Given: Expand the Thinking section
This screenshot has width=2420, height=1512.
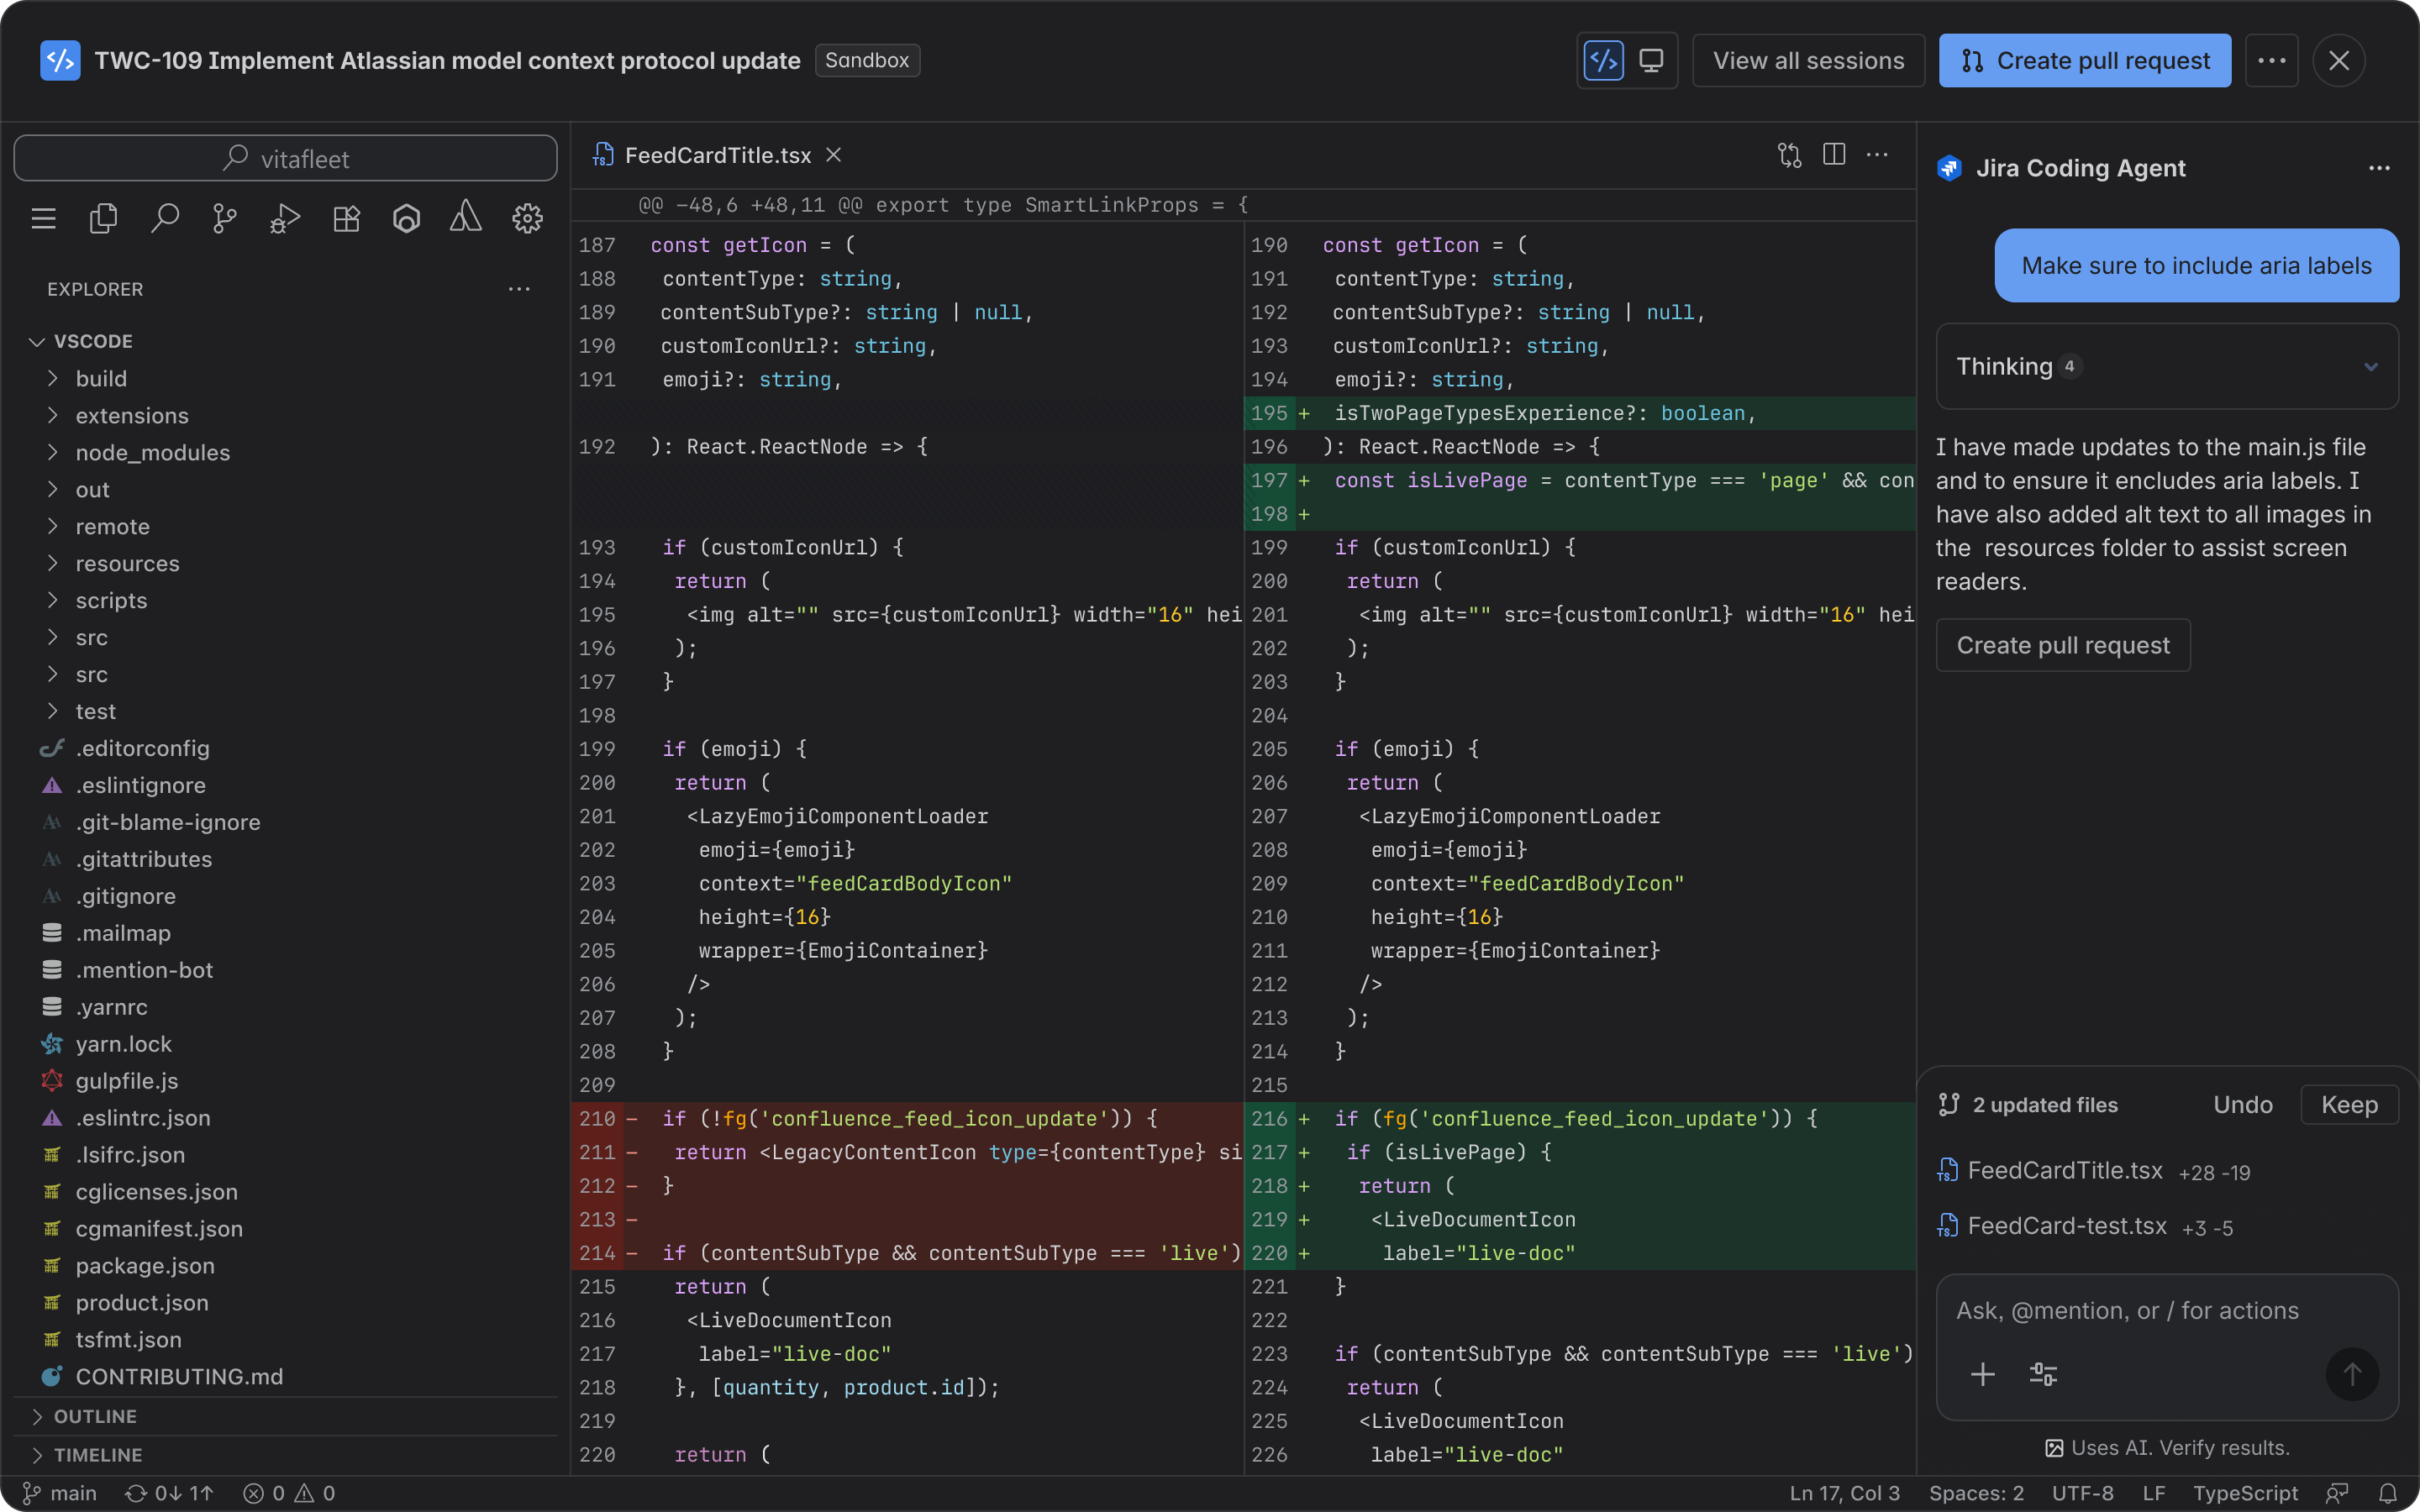Looking at the screenshot, I should 2167,366.
